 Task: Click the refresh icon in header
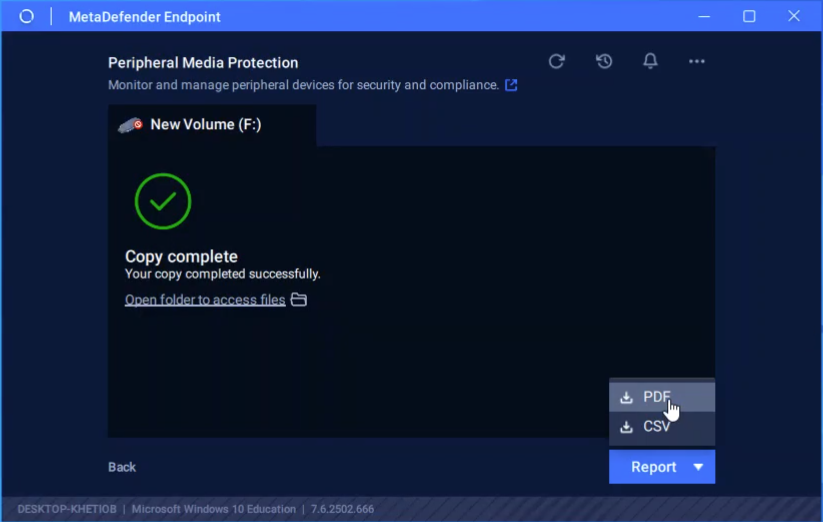click(x=556, y=61)
